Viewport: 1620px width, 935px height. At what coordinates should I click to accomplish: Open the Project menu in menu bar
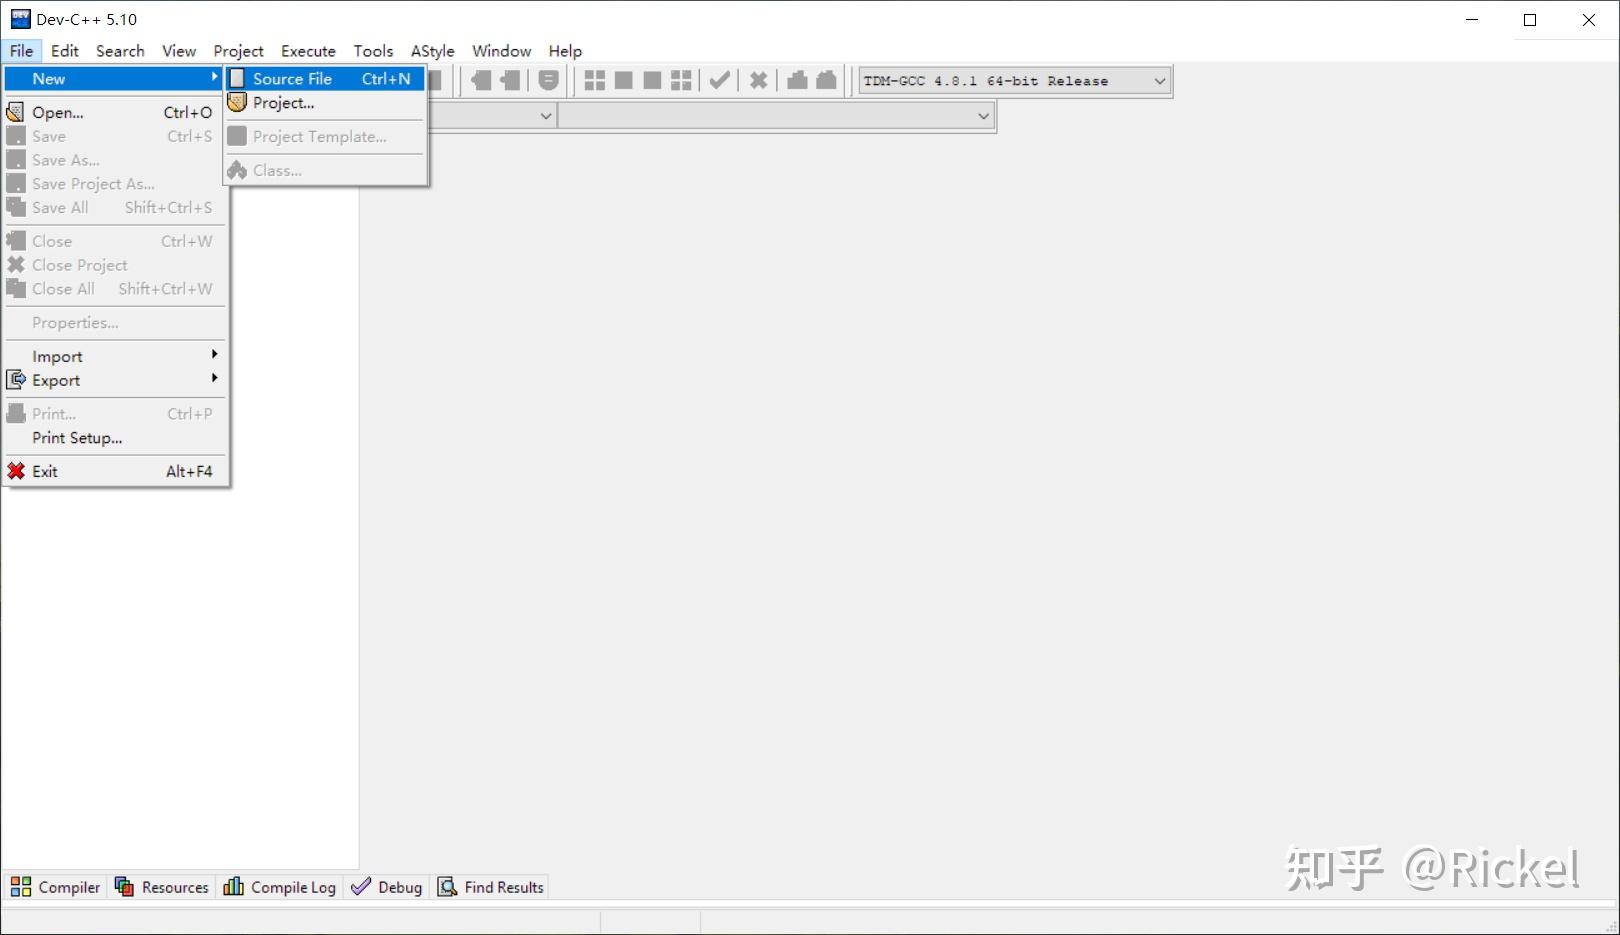pos(238,51)
